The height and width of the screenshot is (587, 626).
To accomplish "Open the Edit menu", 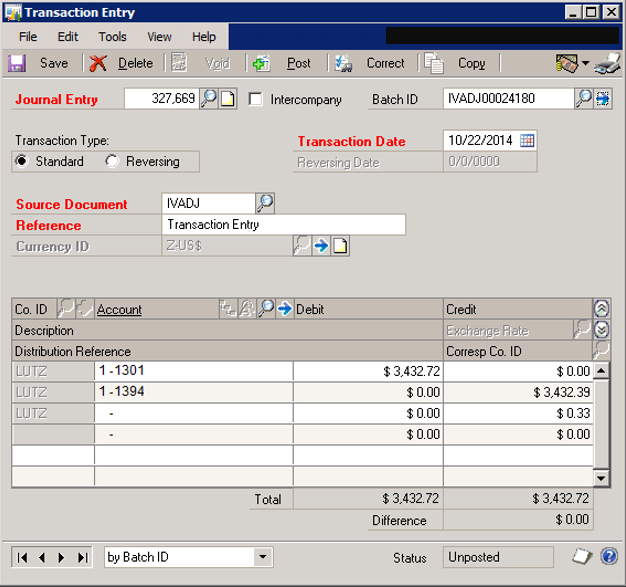I will 67,37.
